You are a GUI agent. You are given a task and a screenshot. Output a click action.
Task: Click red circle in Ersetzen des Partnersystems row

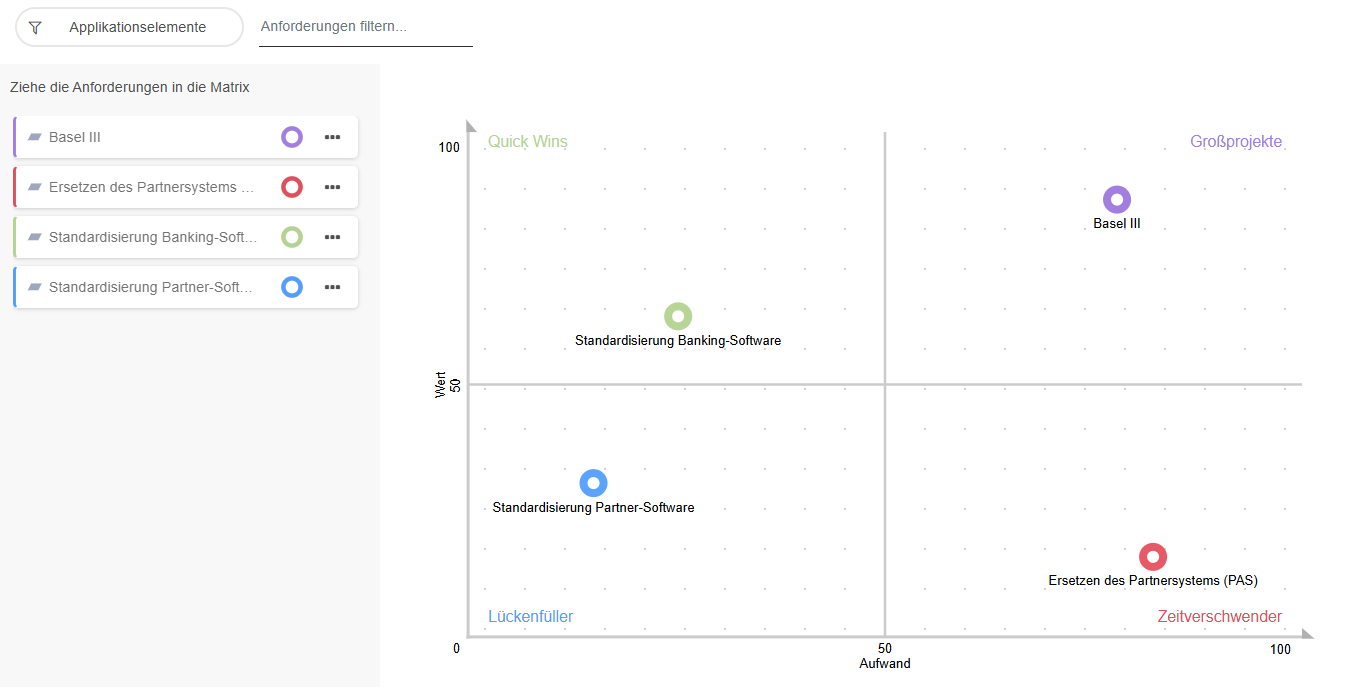point(292,187)
